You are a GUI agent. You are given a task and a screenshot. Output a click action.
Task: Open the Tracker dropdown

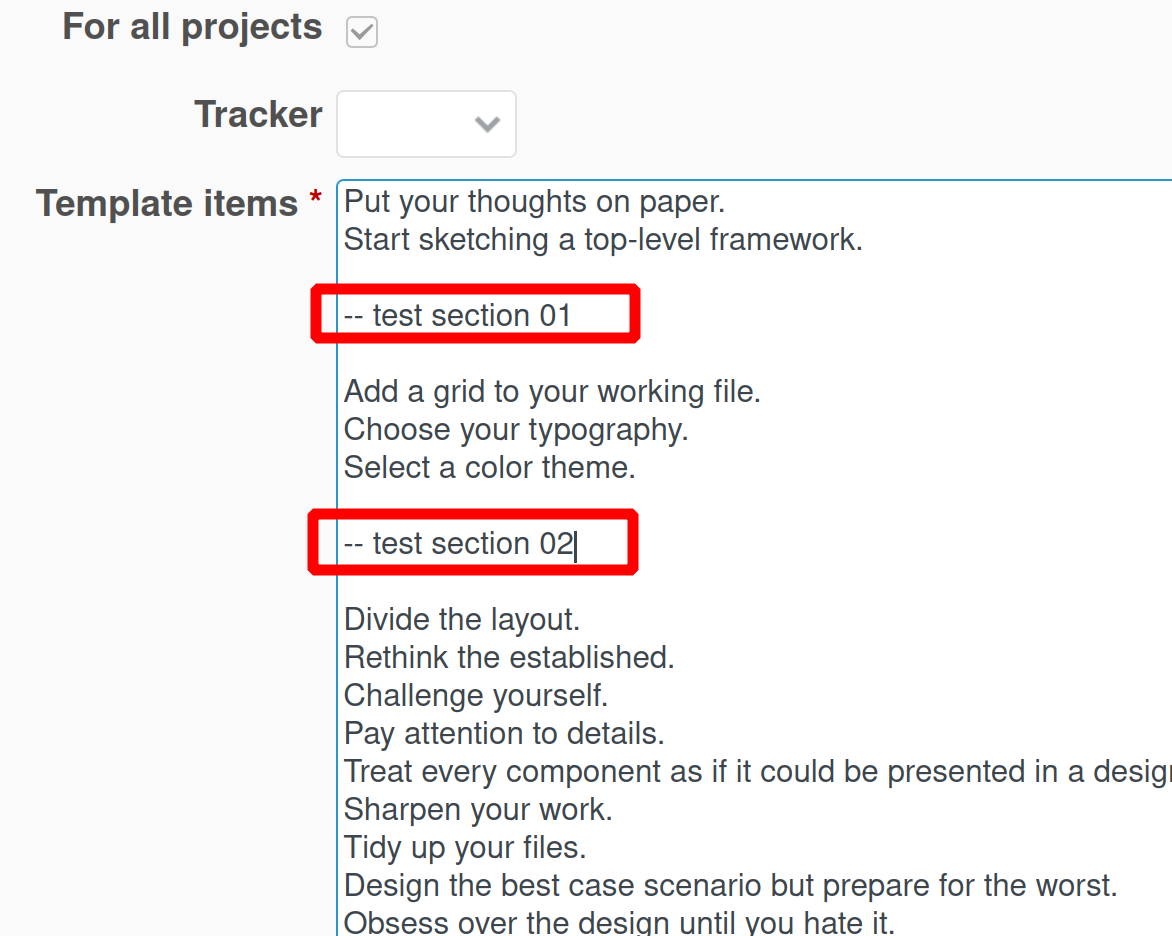click(x=425, y=123)
